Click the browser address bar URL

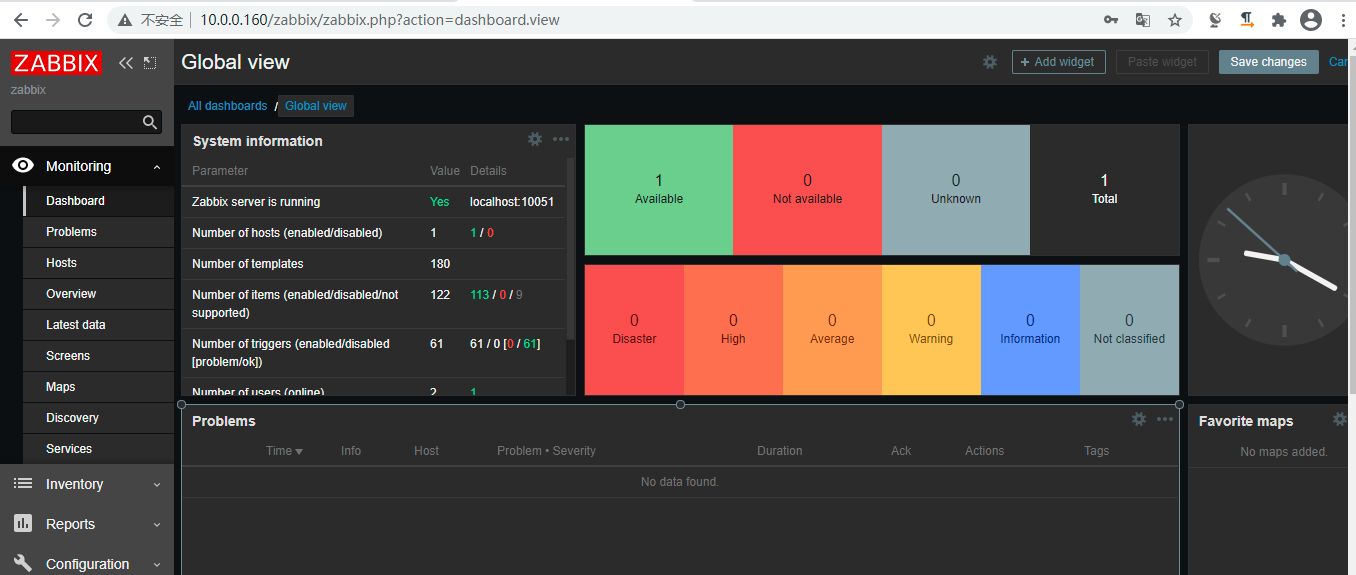click(380, 19)
